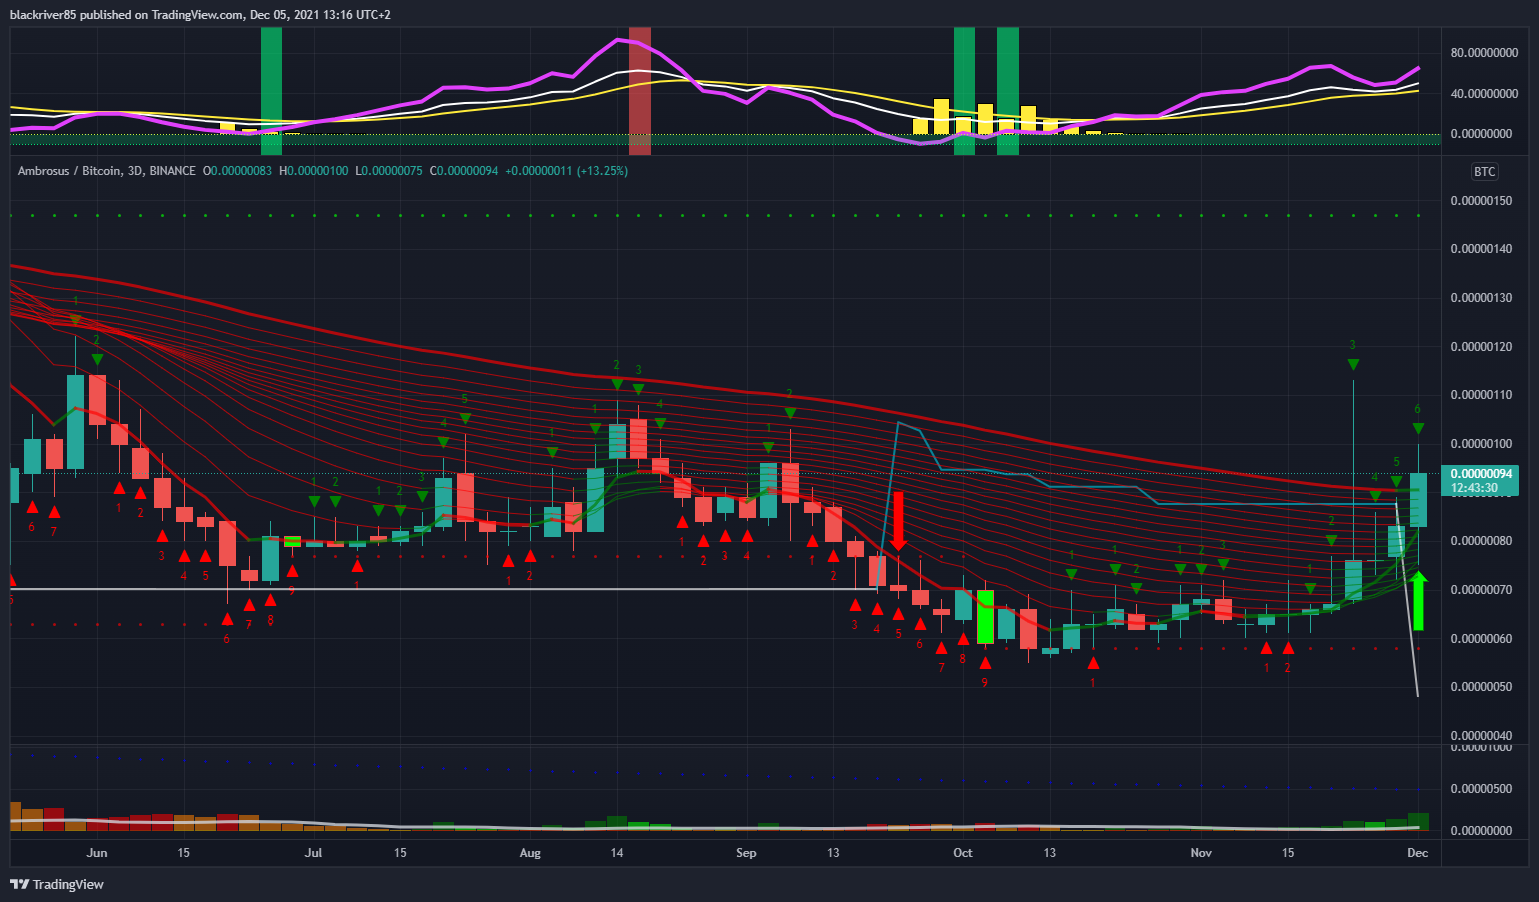Image resolution: width=1539 pixels, height=902 pixels.
Task: Click the Dec date label
Action: 1417,853
